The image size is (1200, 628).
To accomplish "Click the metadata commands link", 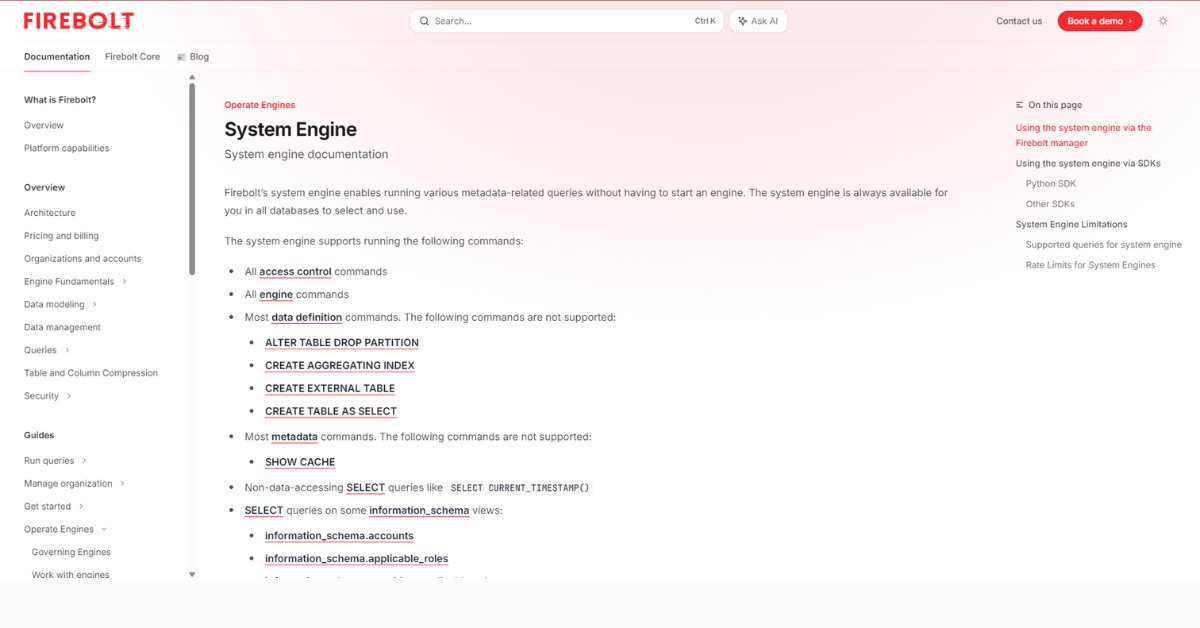I will (294, 437).
